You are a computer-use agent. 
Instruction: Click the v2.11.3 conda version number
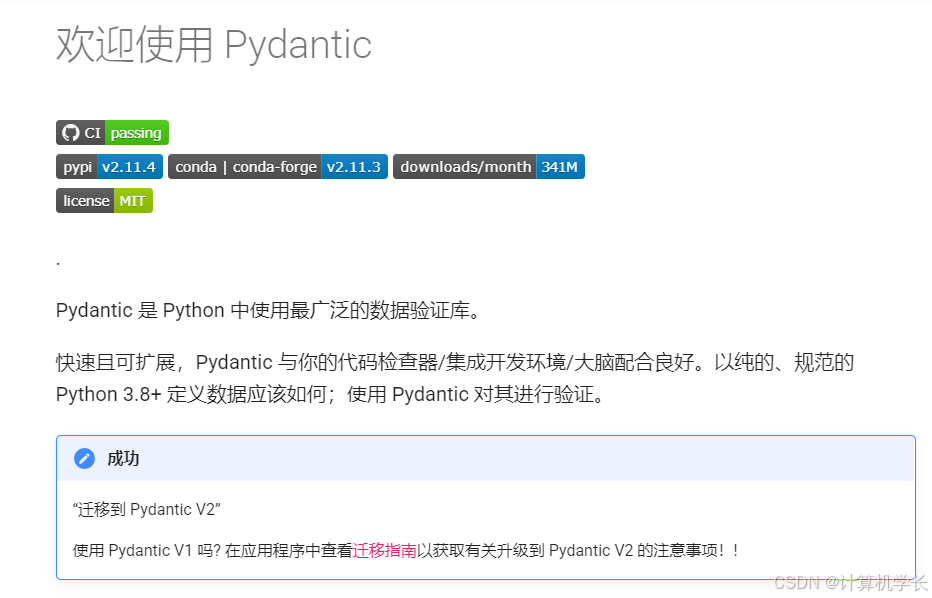click(x=355, y=167)
